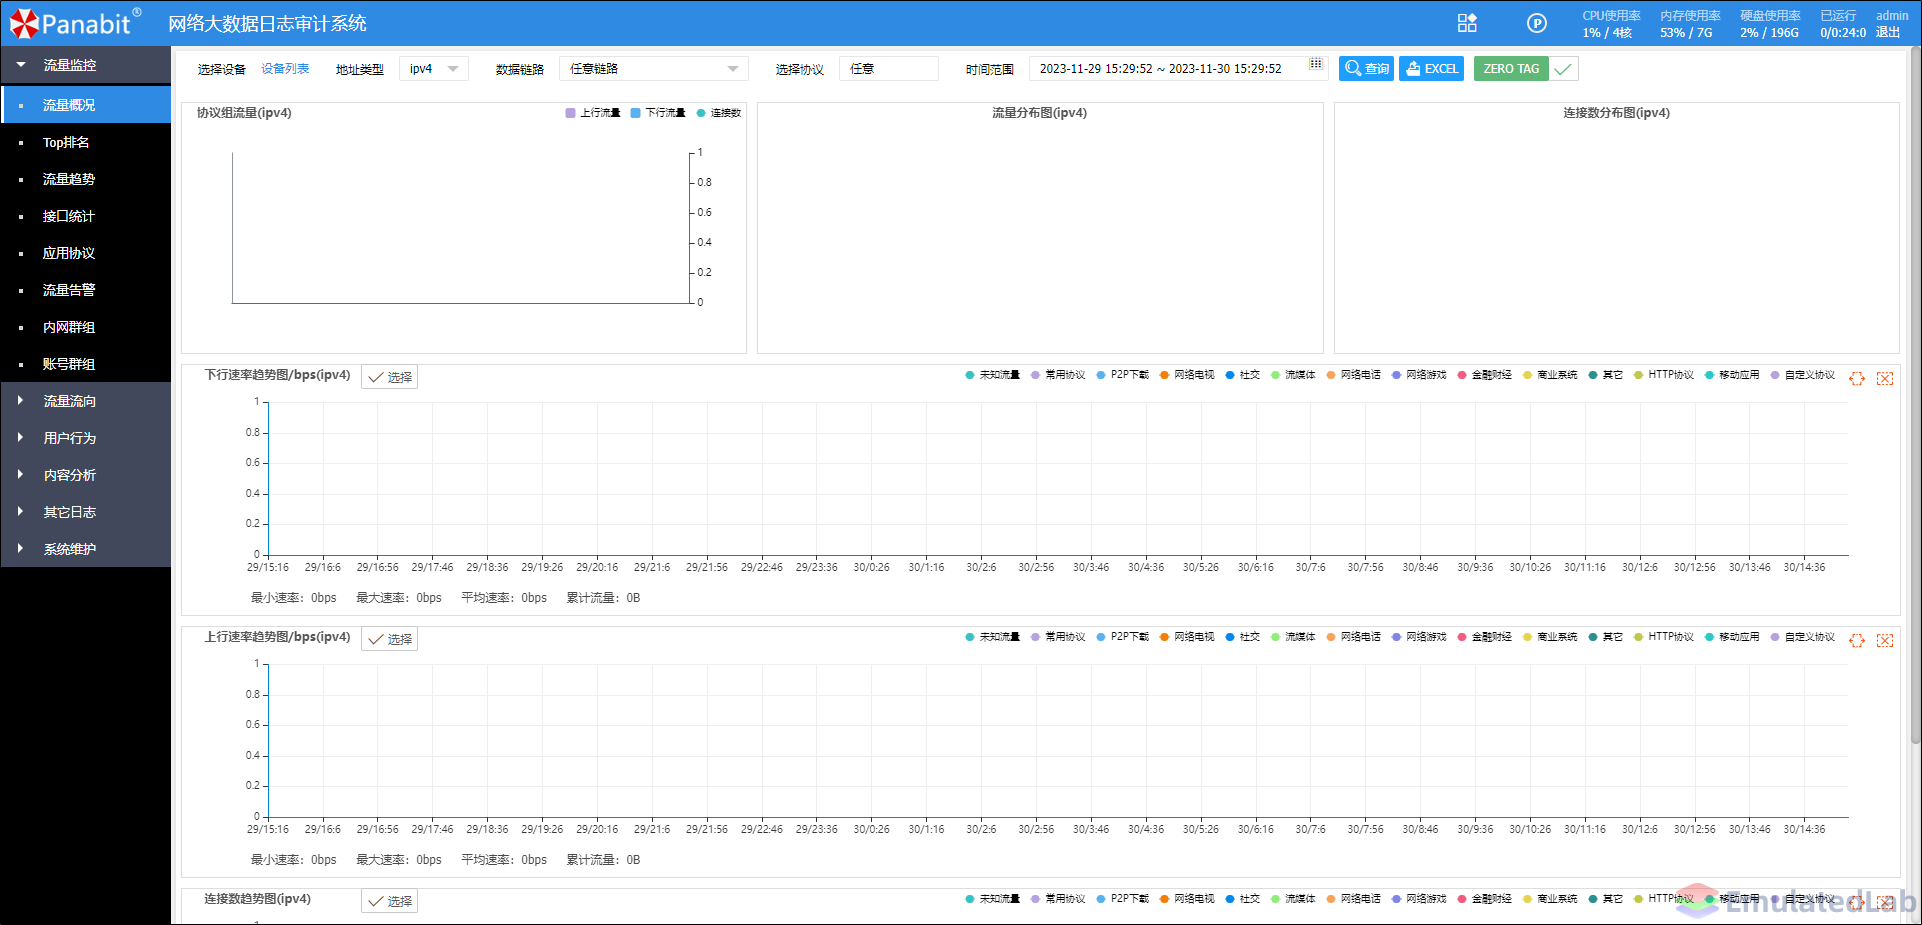Image resolution: width=1922 pixels, height=925 pixels.
Task: Toggle 自定义协议 series in the downlink chart legend
Action: (1802, 375)
